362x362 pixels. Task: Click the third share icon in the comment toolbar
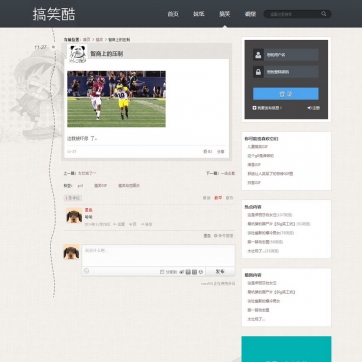click(194, 272)
